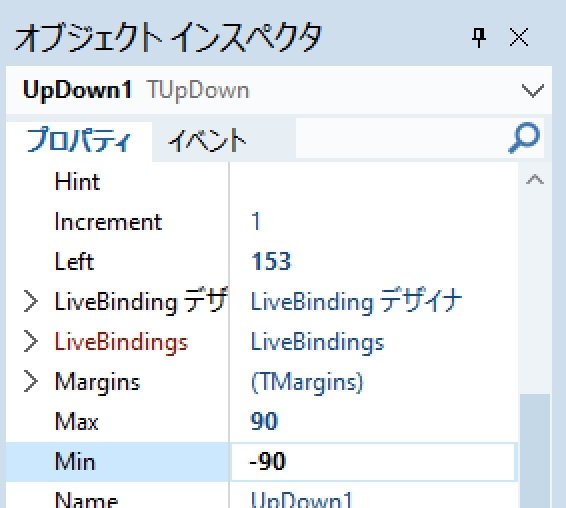The height and width of the screenshot is (508, 566).
Task: Switch to the イベント tab
Action: click(207, 141)
